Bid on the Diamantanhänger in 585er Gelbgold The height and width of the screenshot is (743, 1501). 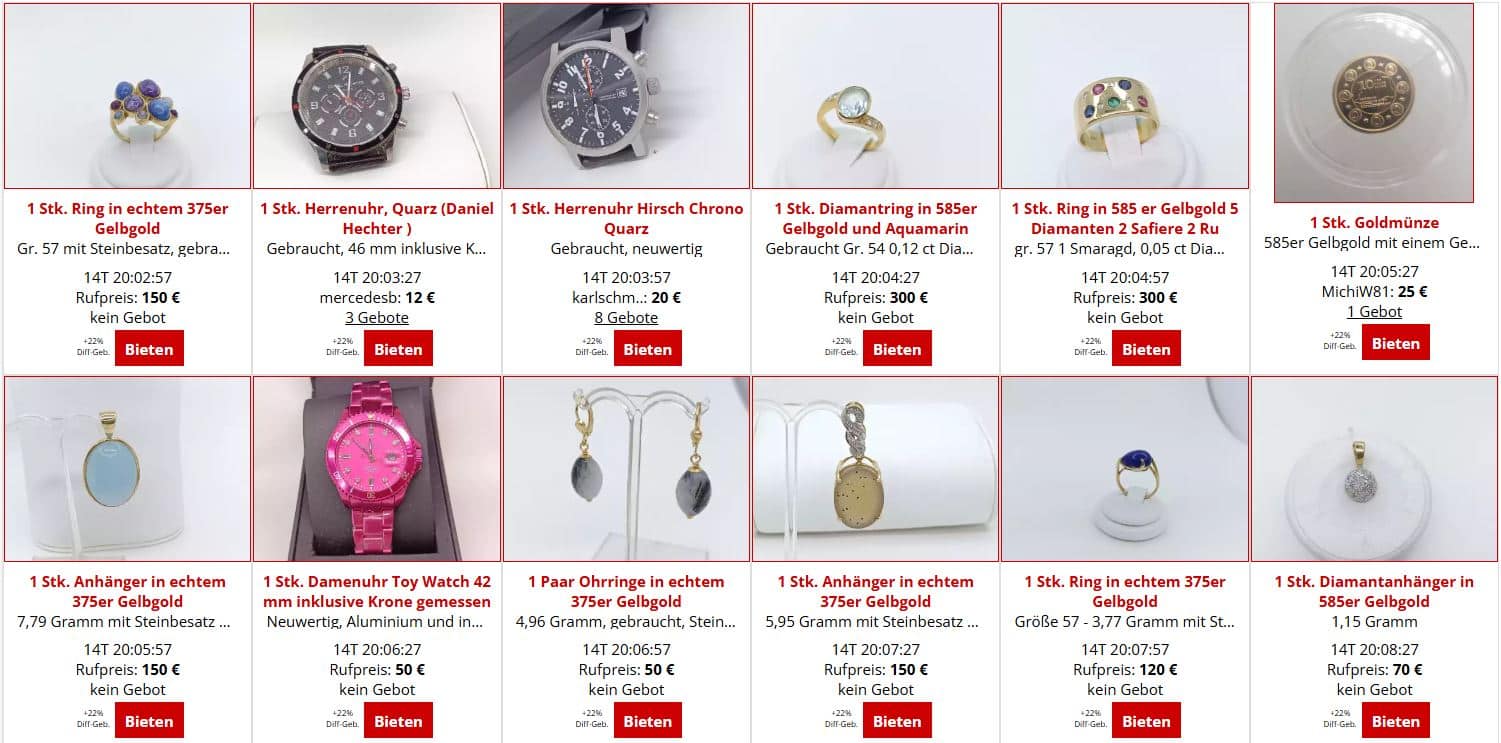[1395, 721]
